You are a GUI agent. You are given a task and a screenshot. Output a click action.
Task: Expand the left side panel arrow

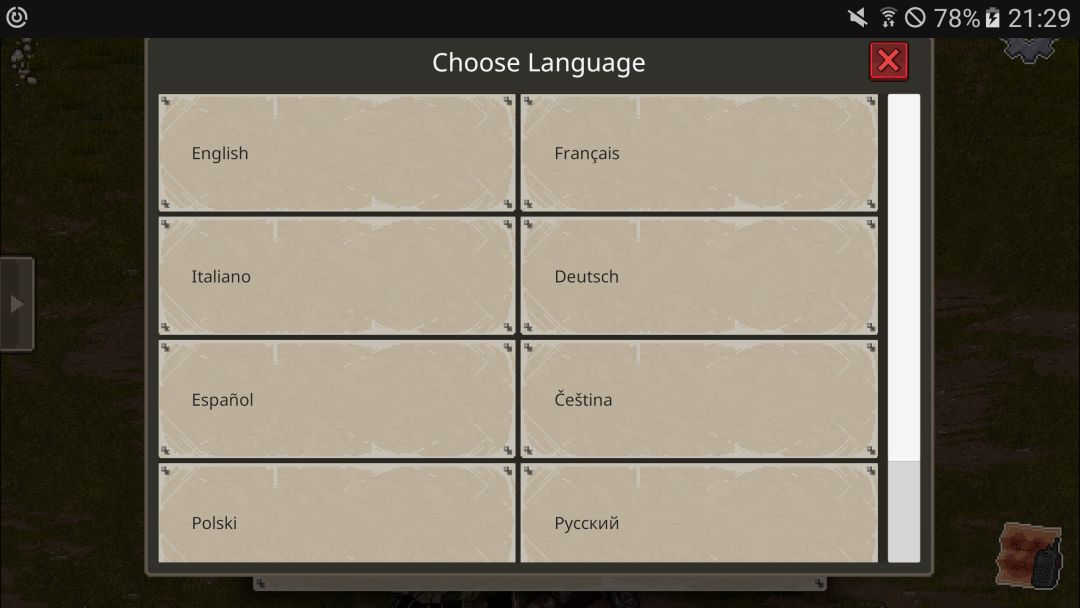point(17,304)
